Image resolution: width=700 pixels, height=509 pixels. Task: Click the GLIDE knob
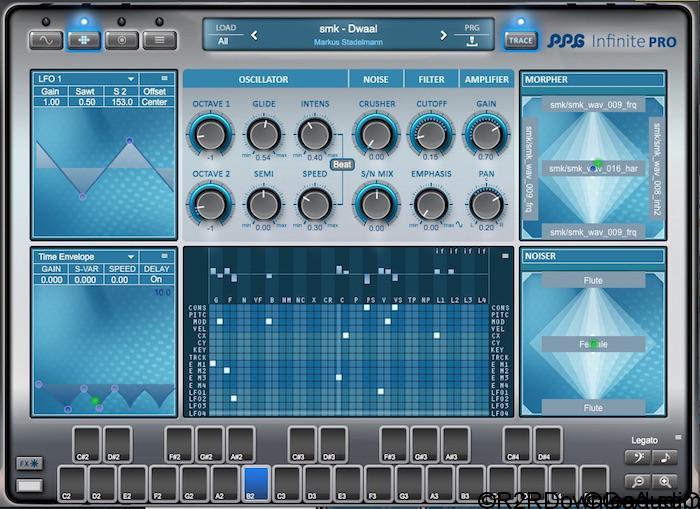click(264, 134)
